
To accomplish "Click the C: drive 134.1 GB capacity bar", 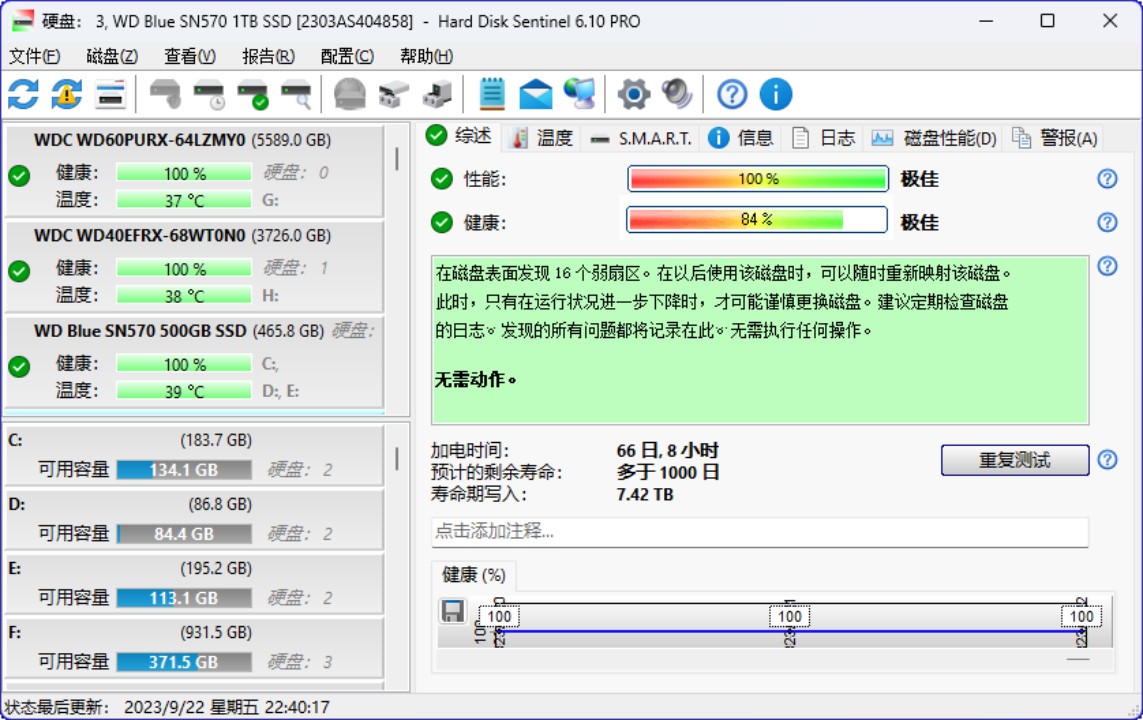I will click(184, 470).
